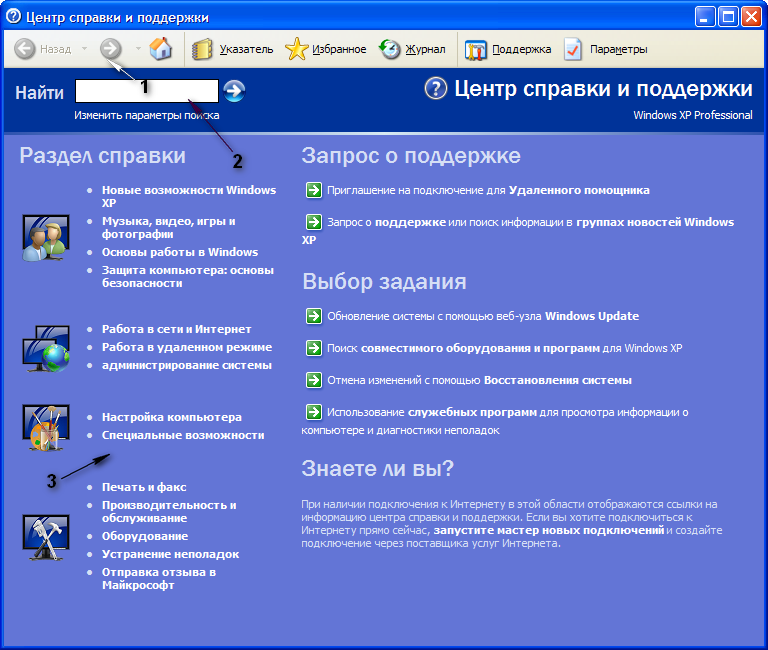The width and height of the screenshot is (768, 650).
Task: Open Работа в удаленном режиме topic
Action: click(x=187, y=347)
